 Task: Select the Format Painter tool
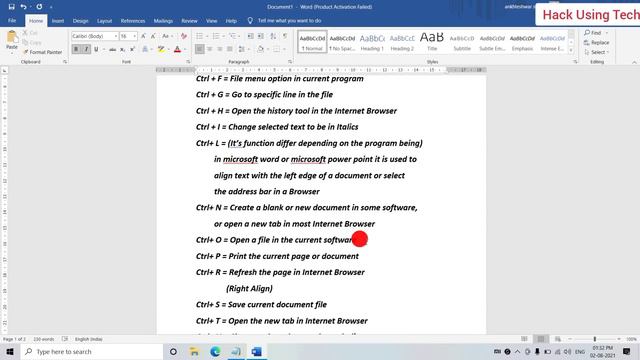pyautogui.click(x=42, y=52)
